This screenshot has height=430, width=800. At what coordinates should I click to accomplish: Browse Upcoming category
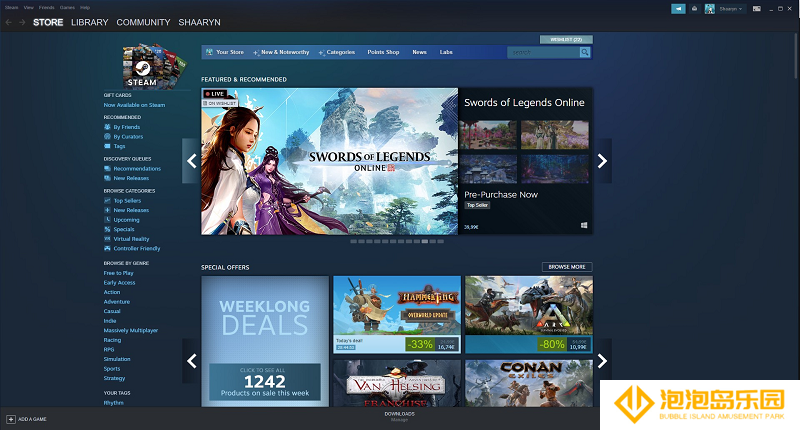126,220
